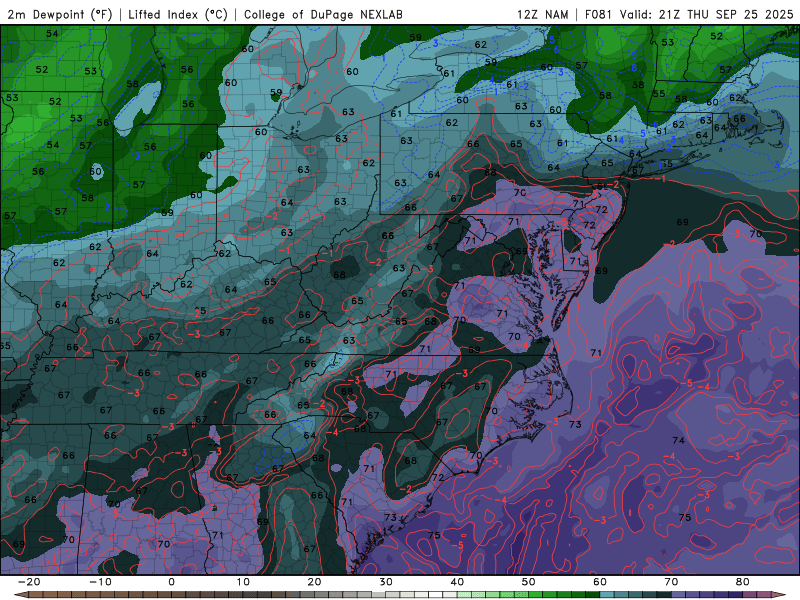This screenshot has height=600, width=800.
Task: Click the '-10' color scale label
Action: pyautogui.click(x=100, y=582)
